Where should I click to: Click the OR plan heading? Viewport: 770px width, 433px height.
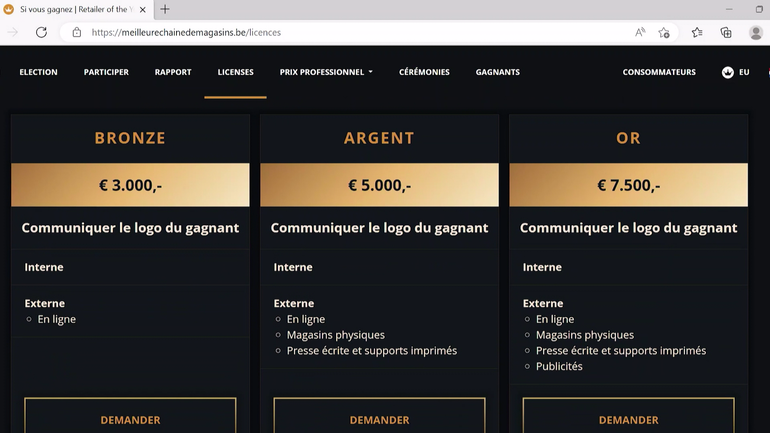pyautogui.click(x=629, y=138)
